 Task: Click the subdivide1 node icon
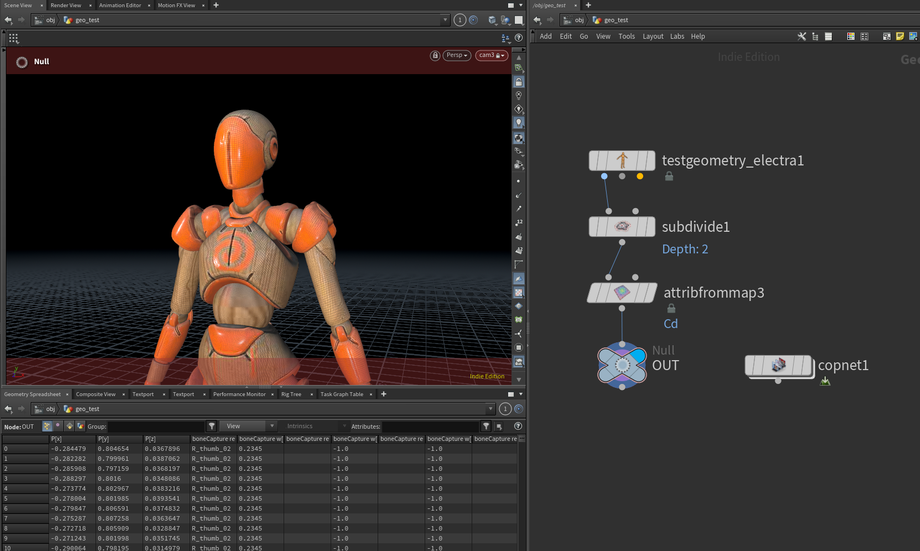coord(622,227)
